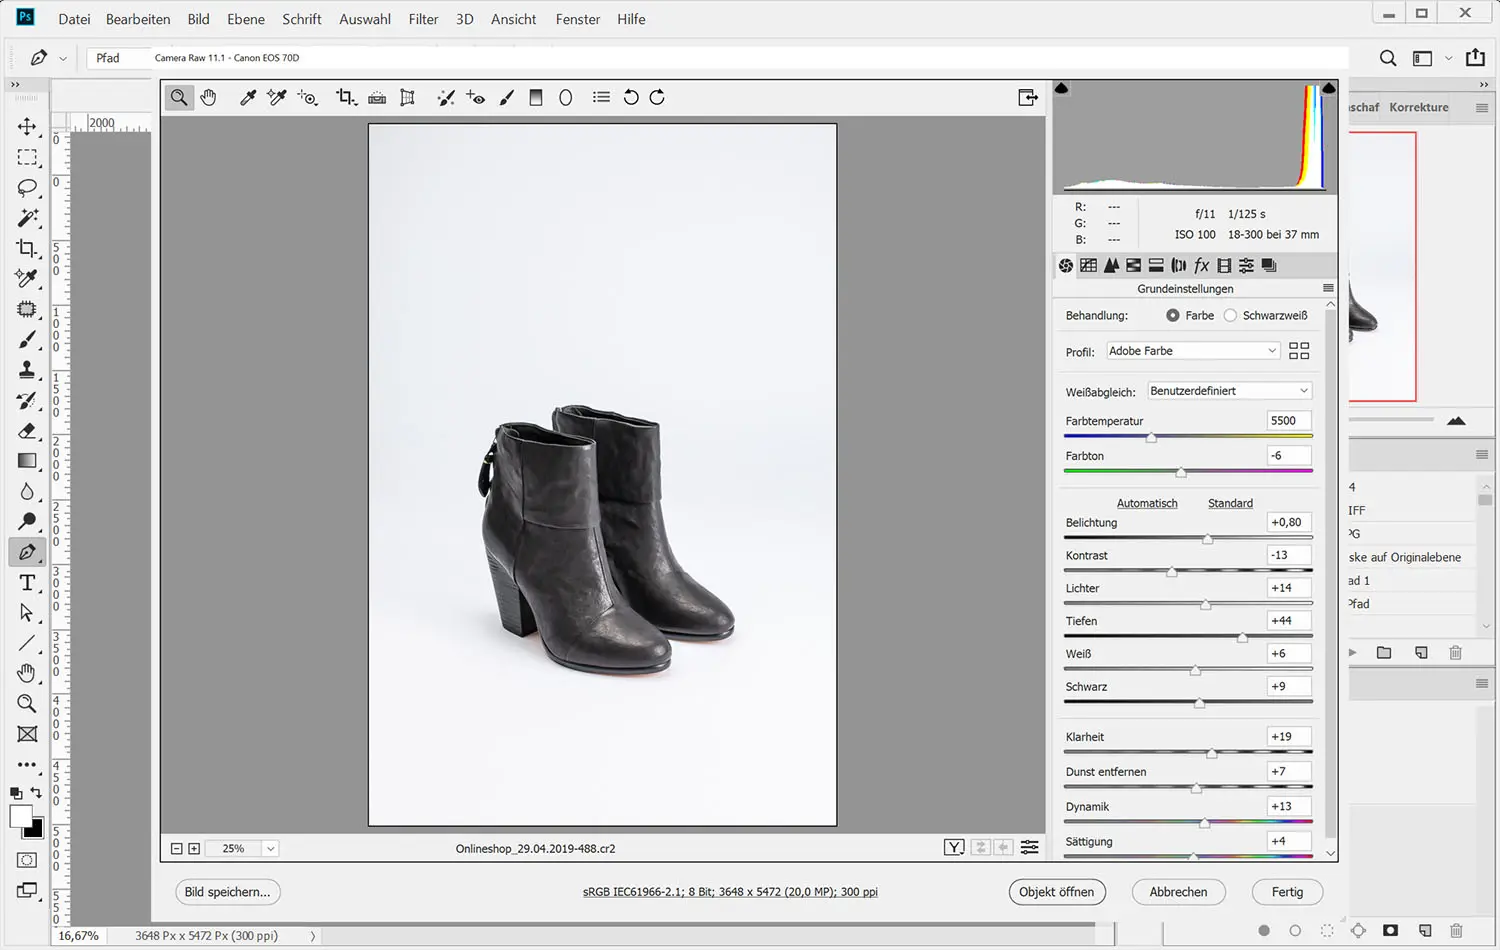This screenshot has height=950, width=1500.
Task: Select the White Balance eyedropper tool
Action: [x=248, y=97]
